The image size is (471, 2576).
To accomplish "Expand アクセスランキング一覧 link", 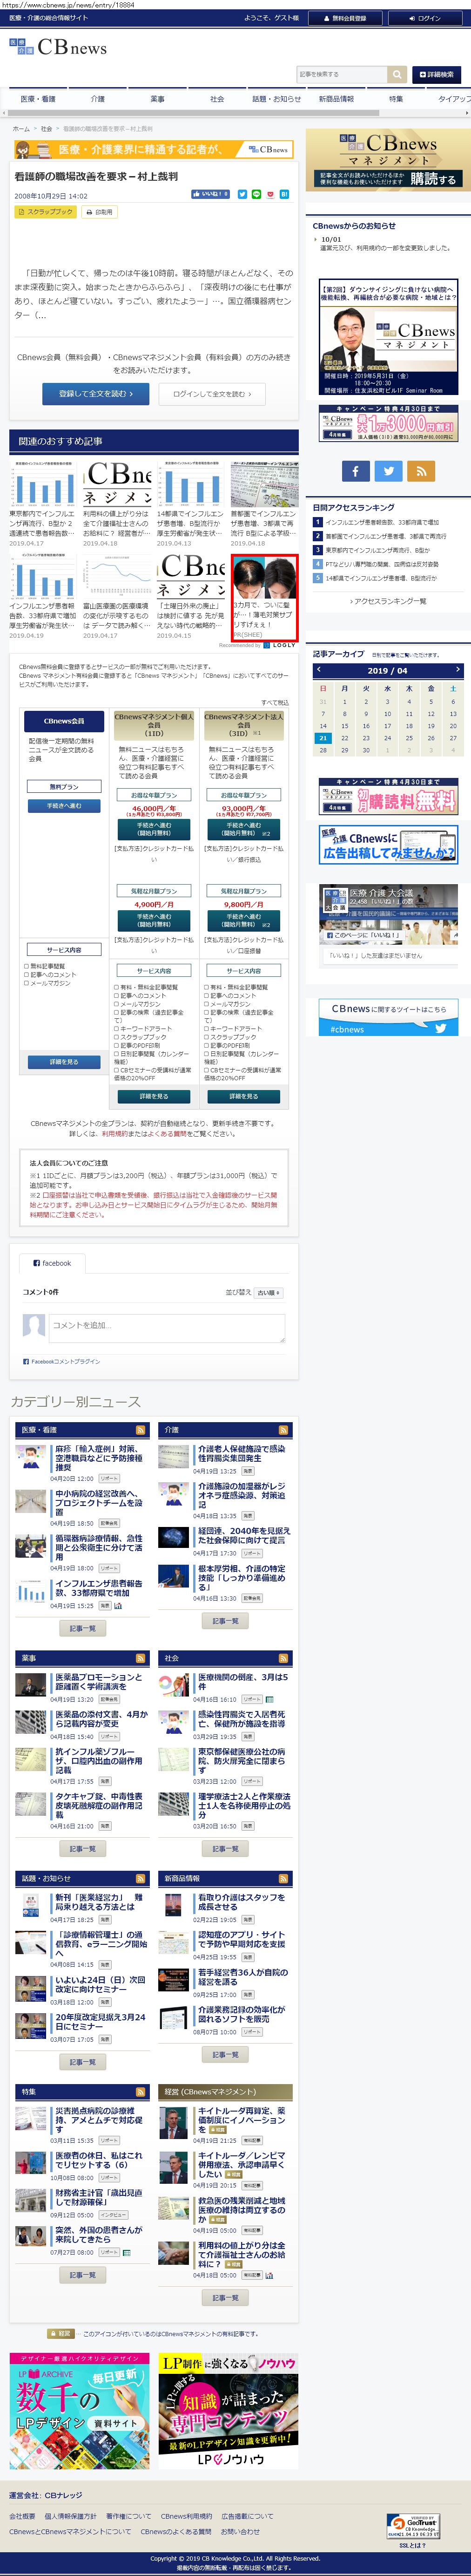I will click(388, 601).
